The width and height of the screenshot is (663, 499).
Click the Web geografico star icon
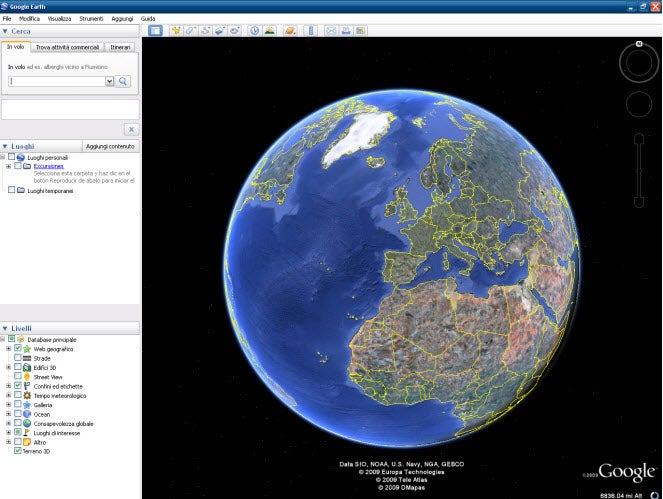[x=27, y=349]
